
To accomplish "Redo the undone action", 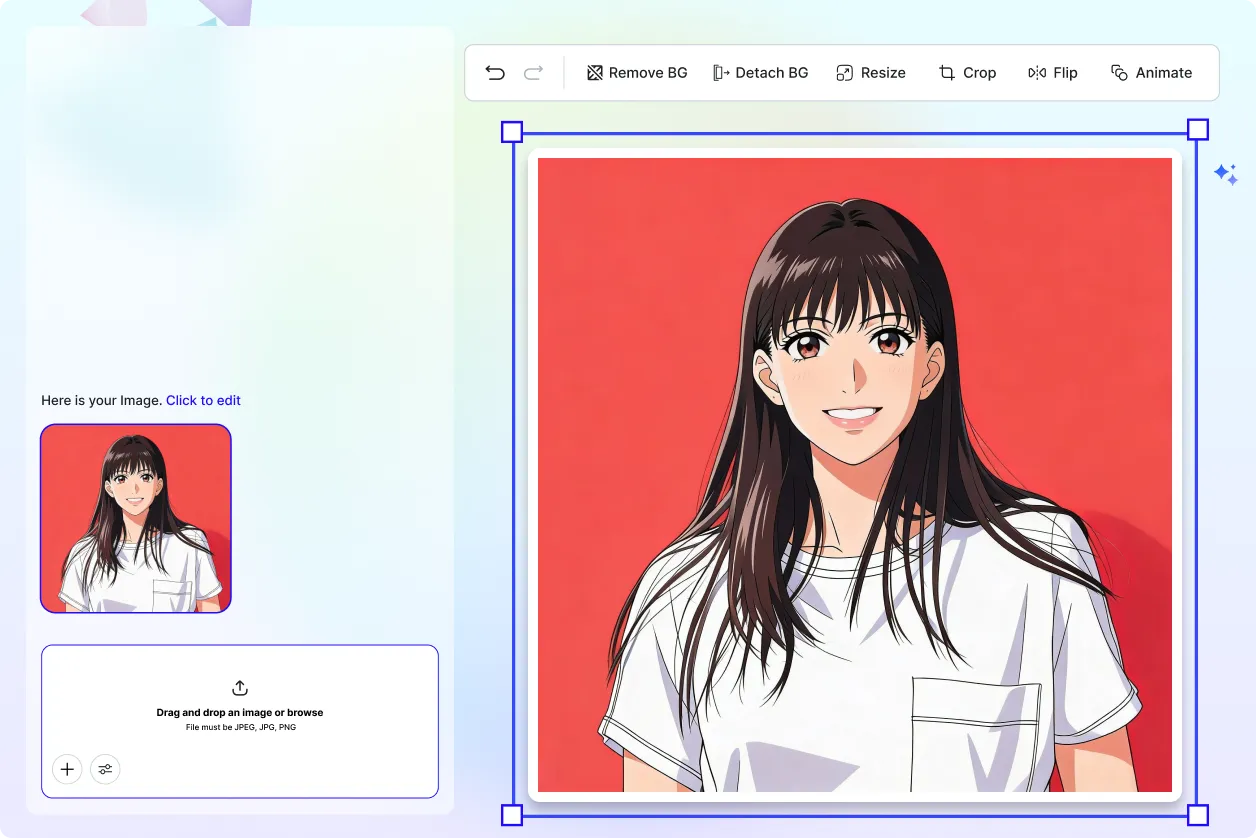I will pos(533,72).
